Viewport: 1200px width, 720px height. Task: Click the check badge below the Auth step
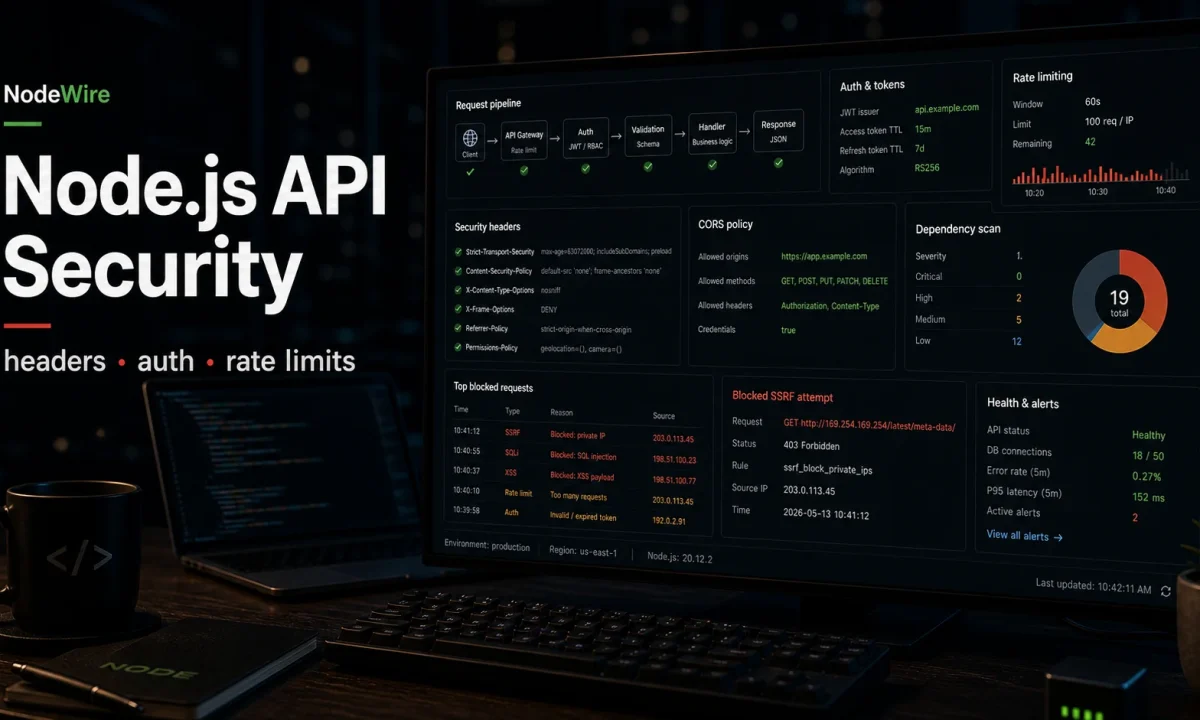coord(585,168)
